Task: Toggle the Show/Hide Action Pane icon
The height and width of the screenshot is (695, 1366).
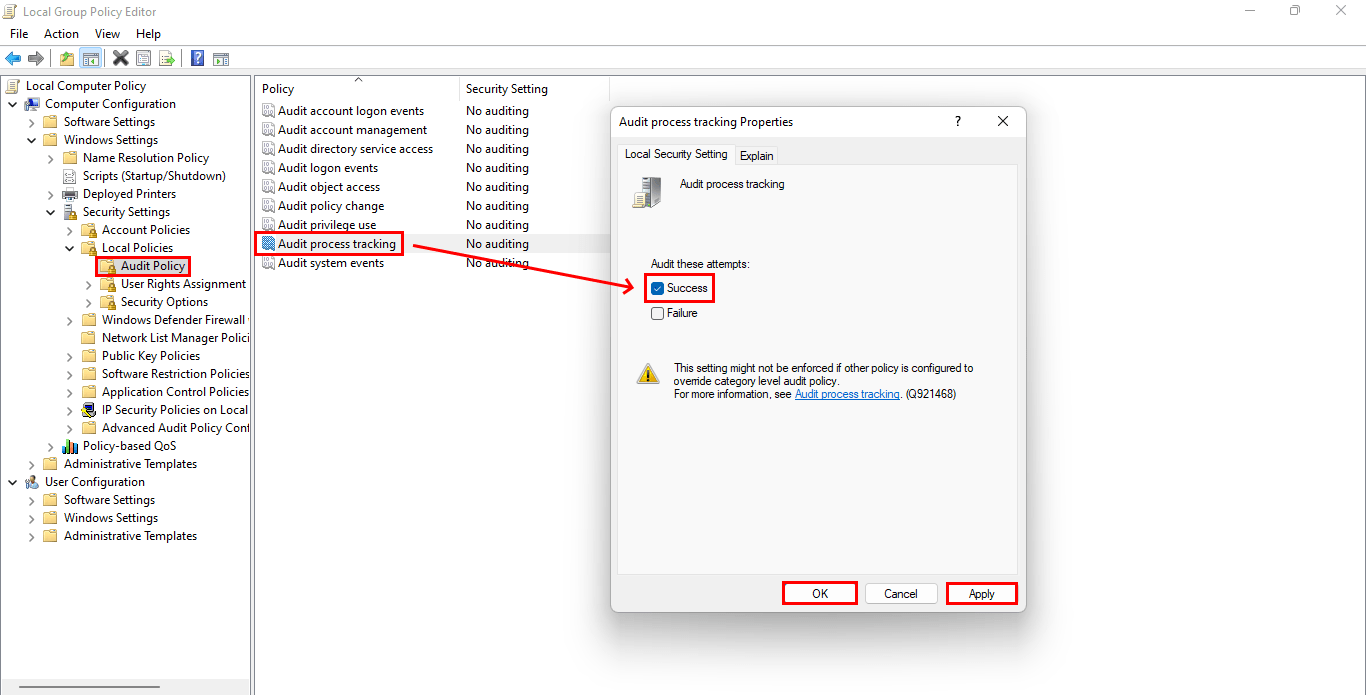Action: coord(221,57)
